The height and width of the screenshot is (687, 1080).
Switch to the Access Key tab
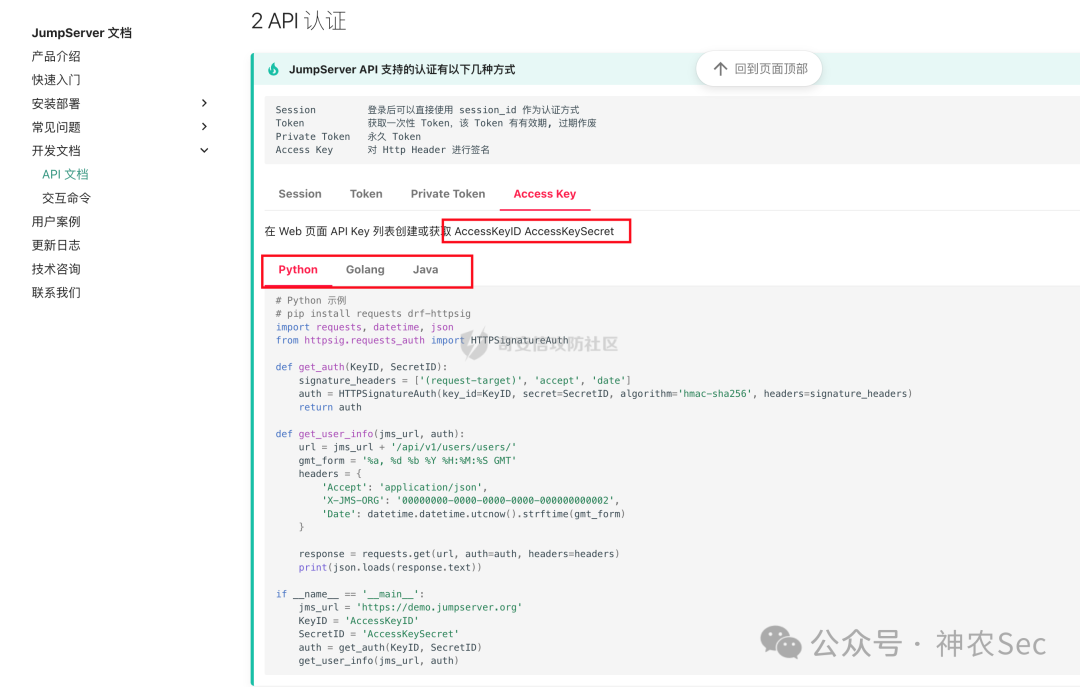point(545,194)
